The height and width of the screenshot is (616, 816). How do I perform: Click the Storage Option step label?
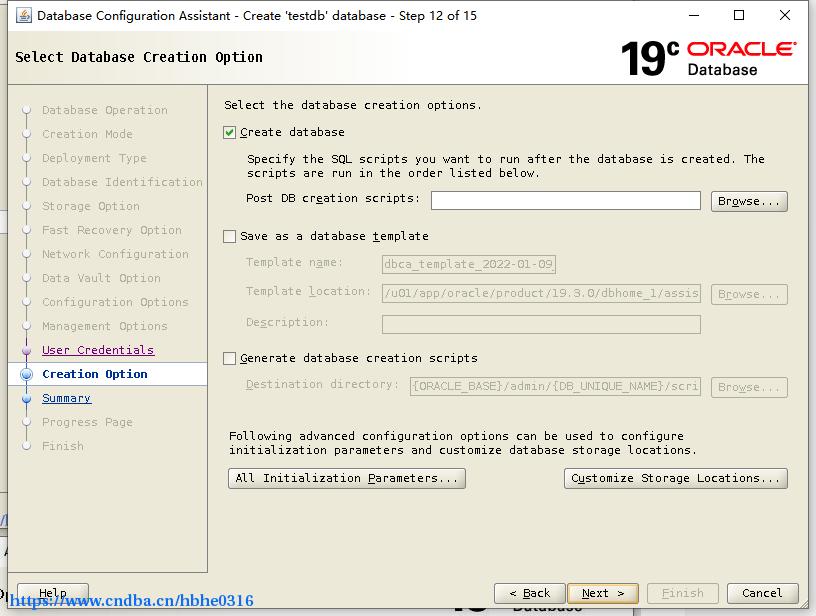(91, 206)
